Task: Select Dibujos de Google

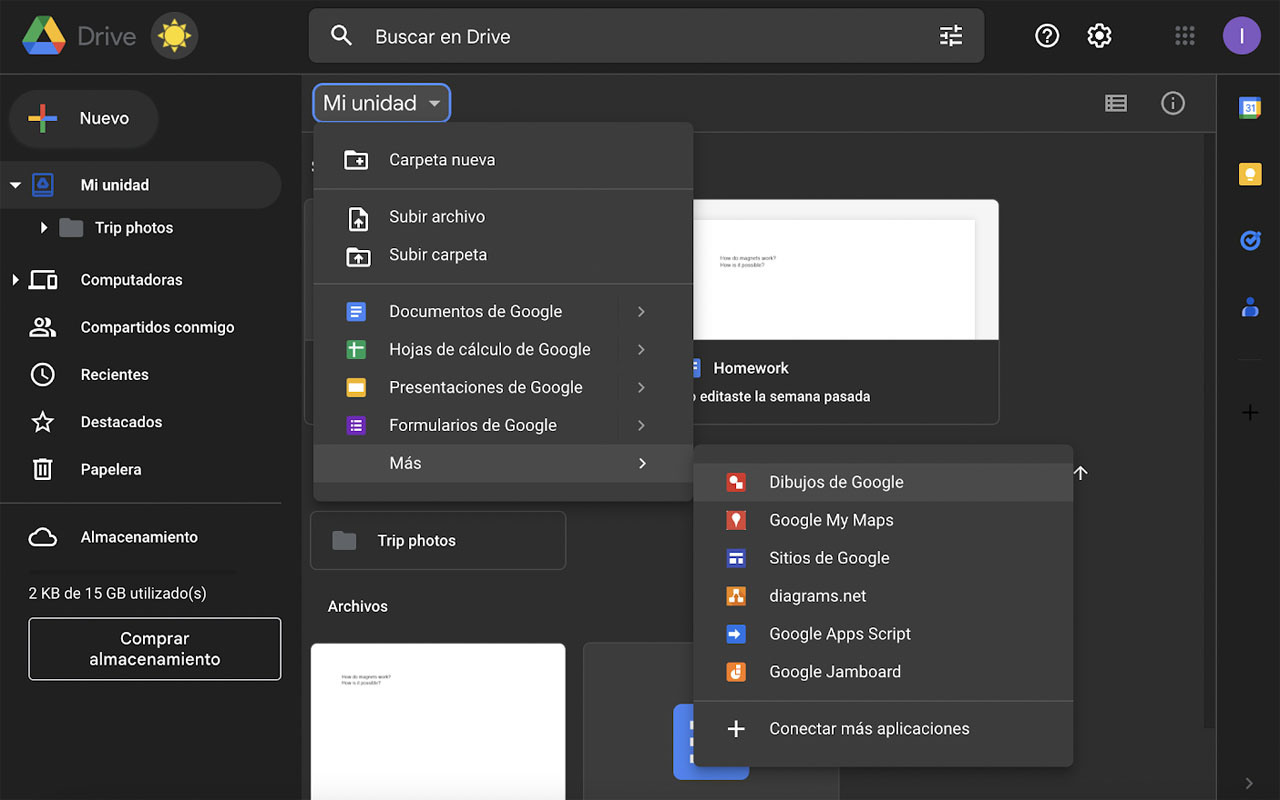Action: point(883,482)
